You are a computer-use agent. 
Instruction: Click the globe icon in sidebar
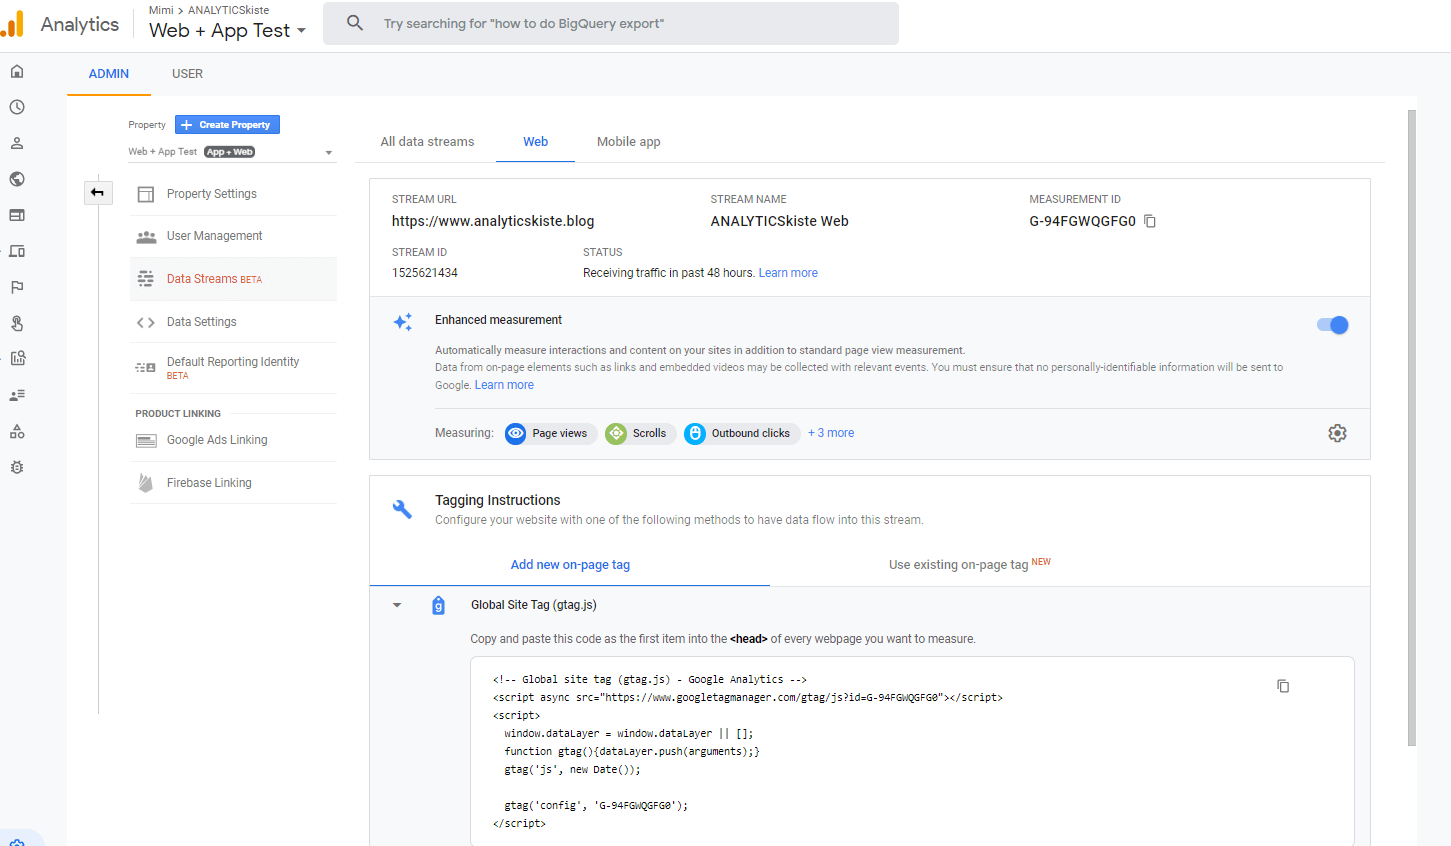point(17,179)
